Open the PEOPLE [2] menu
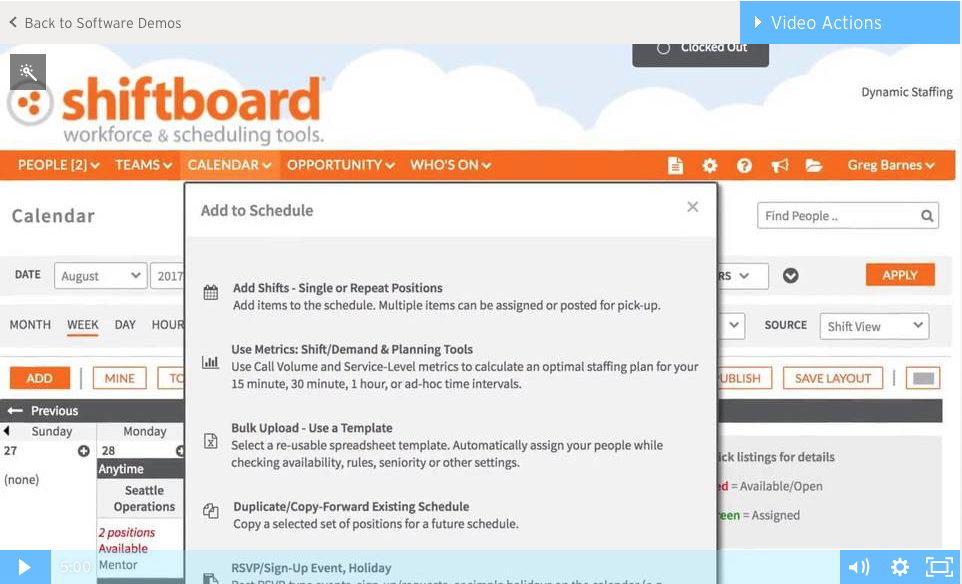This screenshot has width=962, height=584. point(58,165)
